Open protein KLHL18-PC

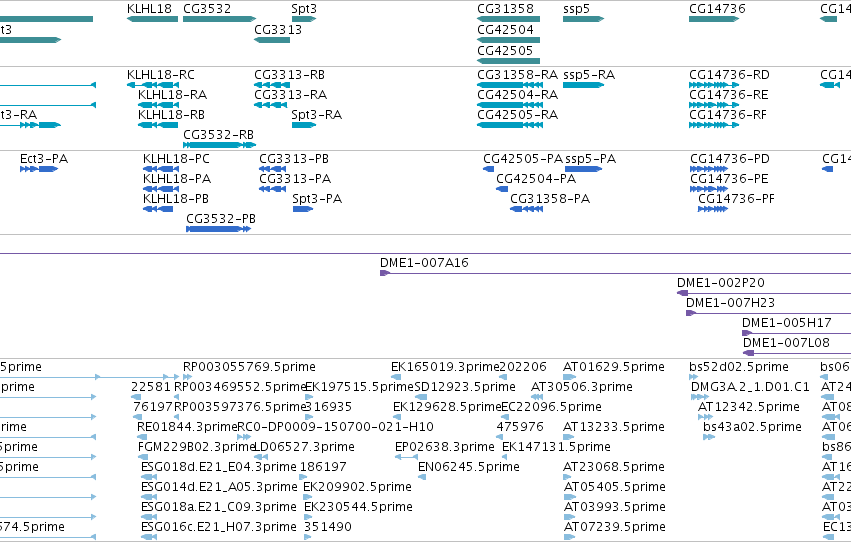[x=161, y=169]
